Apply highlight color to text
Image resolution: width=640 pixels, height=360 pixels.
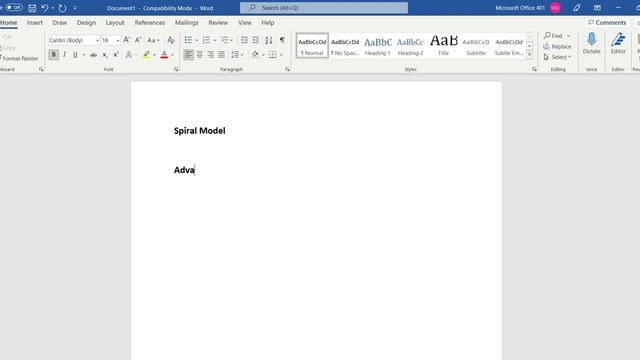(147, 55)
